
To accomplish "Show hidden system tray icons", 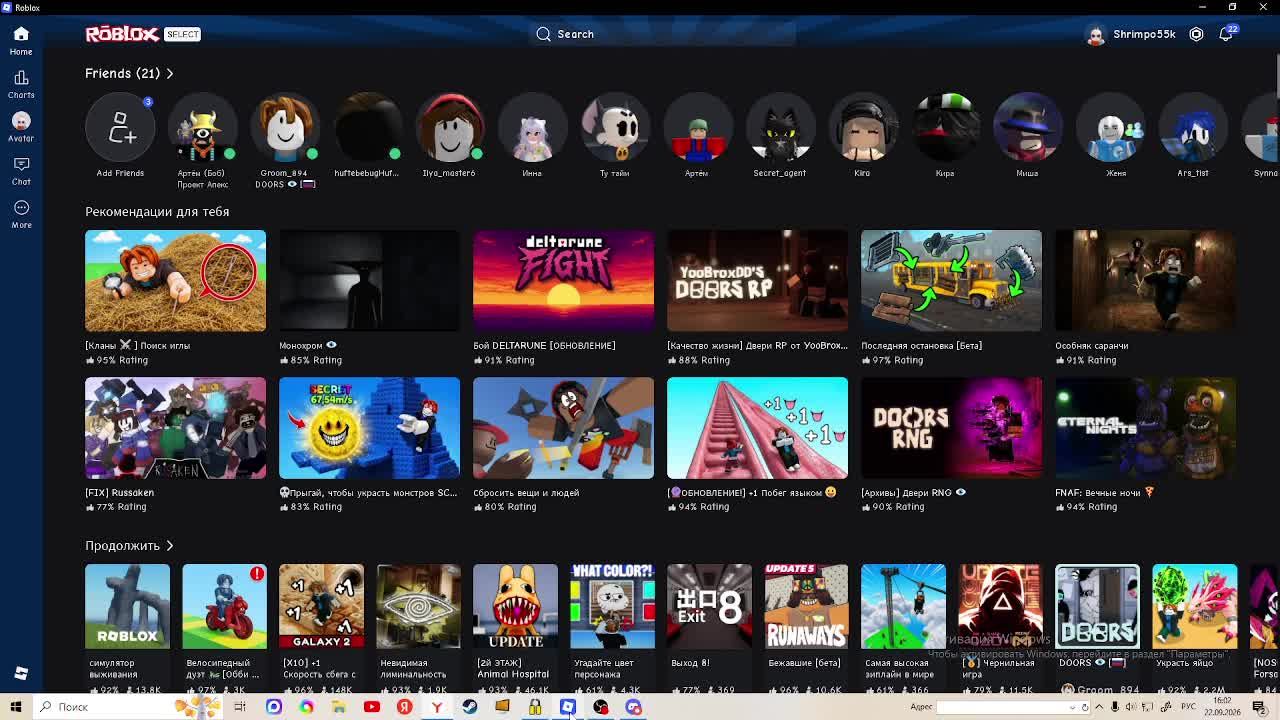I will pos(1098,707).
